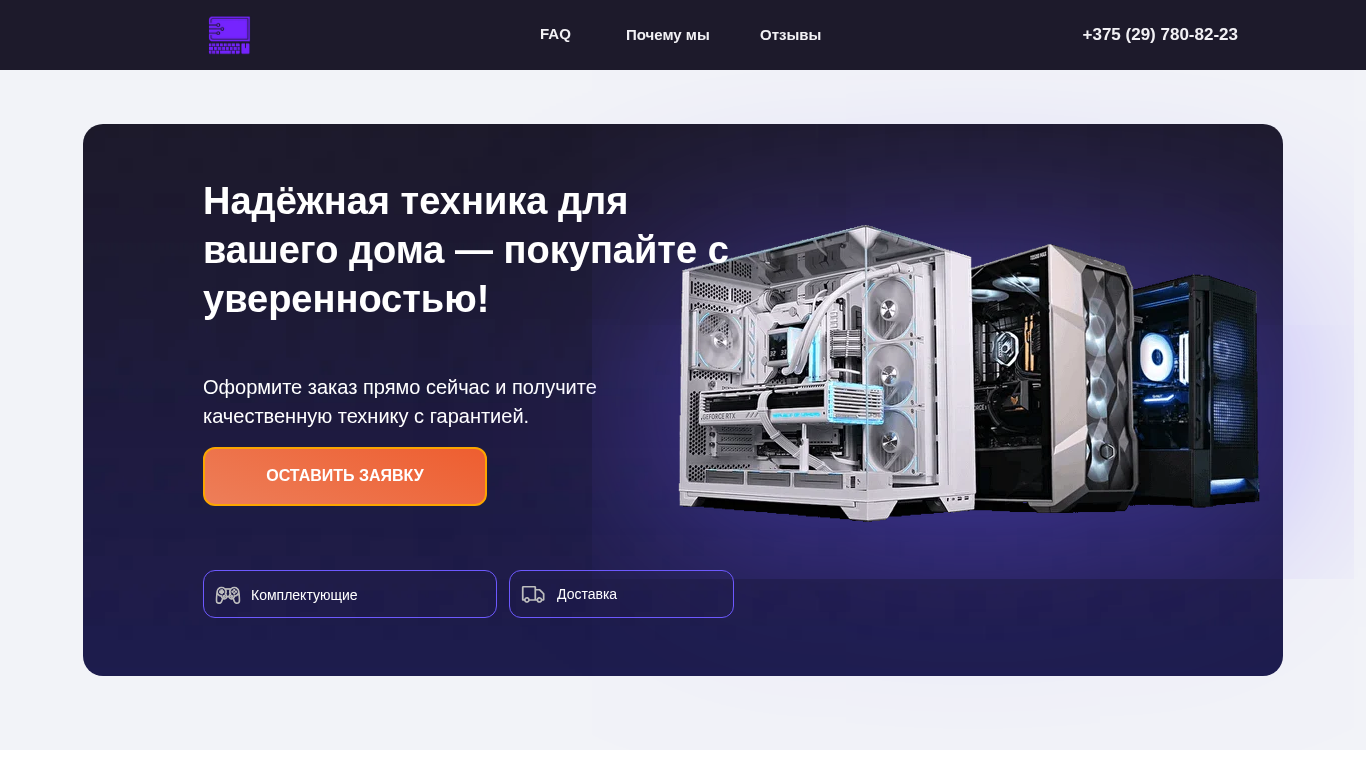Click the gamepad icon in Комплектующие
The width and height of the screenshot is (1366, 768).
point(228,595)
